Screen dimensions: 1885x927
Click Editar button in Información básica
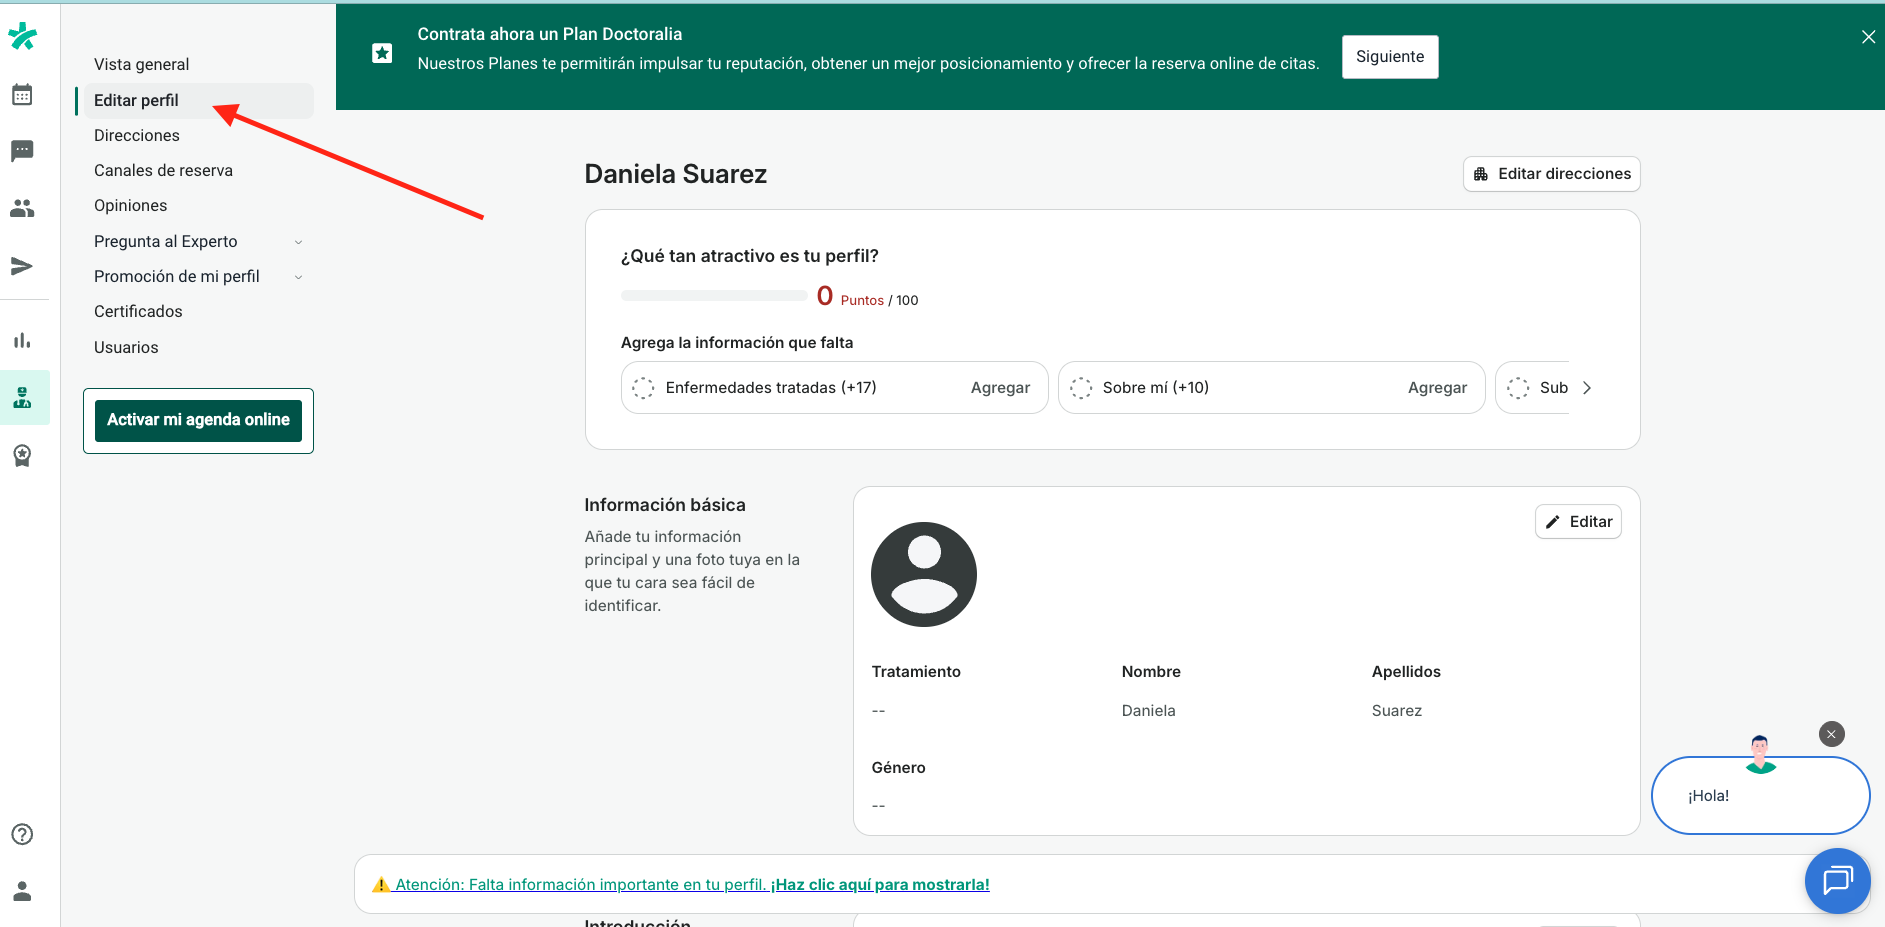(1578, 522)
